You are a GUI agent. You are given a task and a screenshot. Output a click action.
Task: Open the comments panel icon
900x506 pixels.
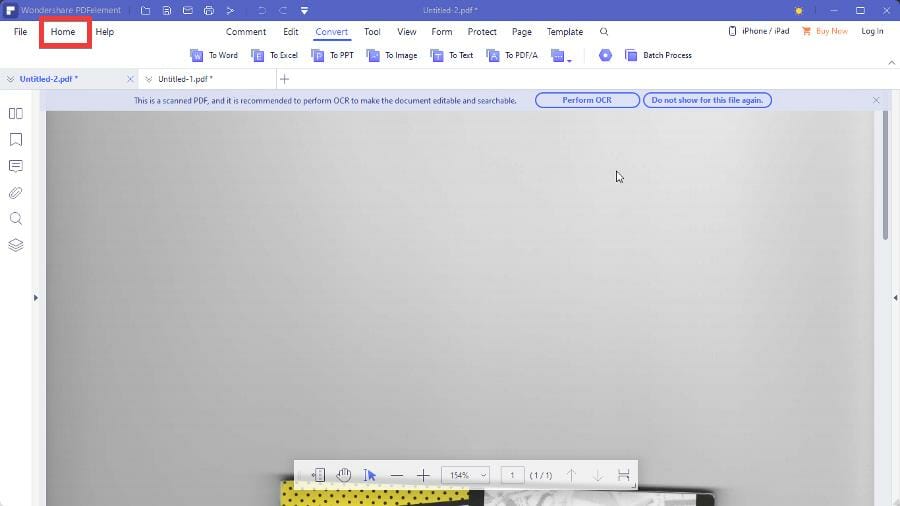point(16,166)
